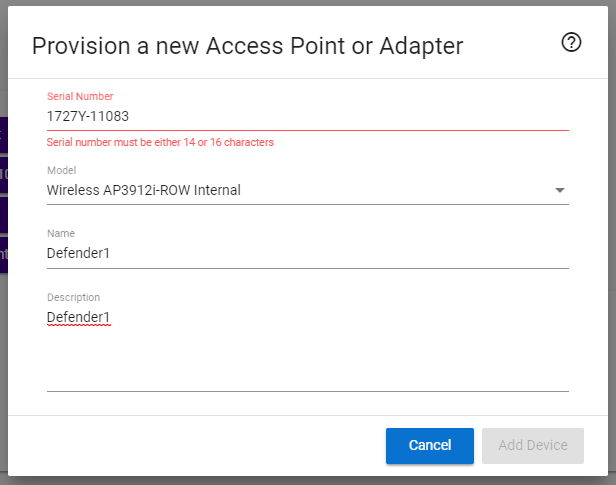Click the red Serial Number label
This screenshot has width=616, height=485.
pos(80,96)
